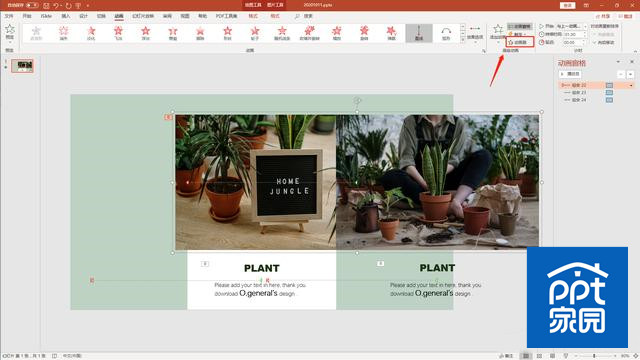
Task: Select the Lines (直线) motion path
Action: (x=419, y=33)
